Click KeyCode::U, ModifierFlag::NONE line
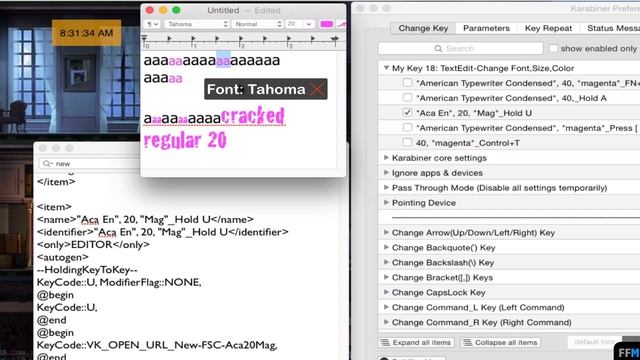The image size is (640, 360). [119, 282]
